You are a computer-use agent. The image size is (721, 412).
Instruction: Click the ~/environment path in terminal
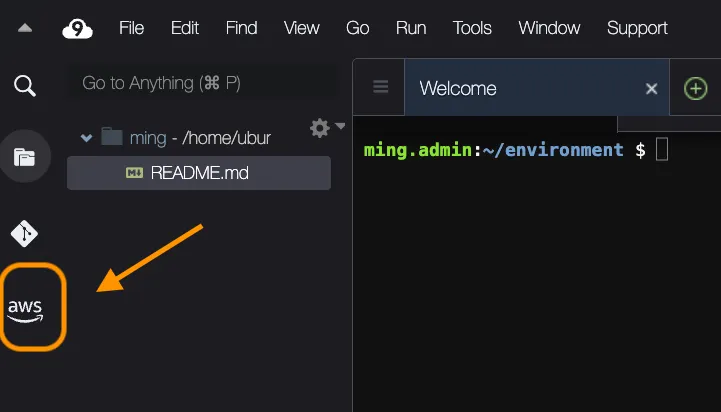point(553,150)
